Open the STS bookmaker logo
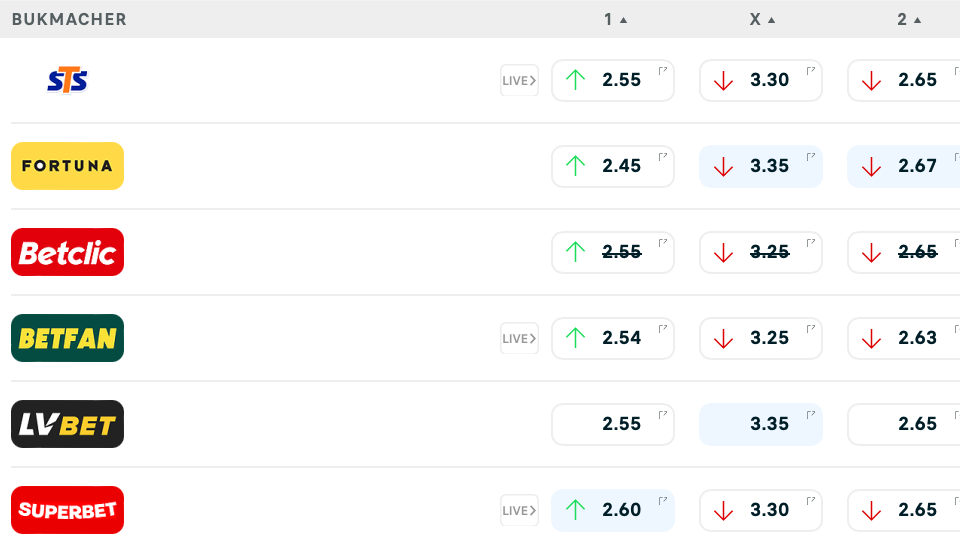Viewport: 960px width, 544px height. (67, 80)
